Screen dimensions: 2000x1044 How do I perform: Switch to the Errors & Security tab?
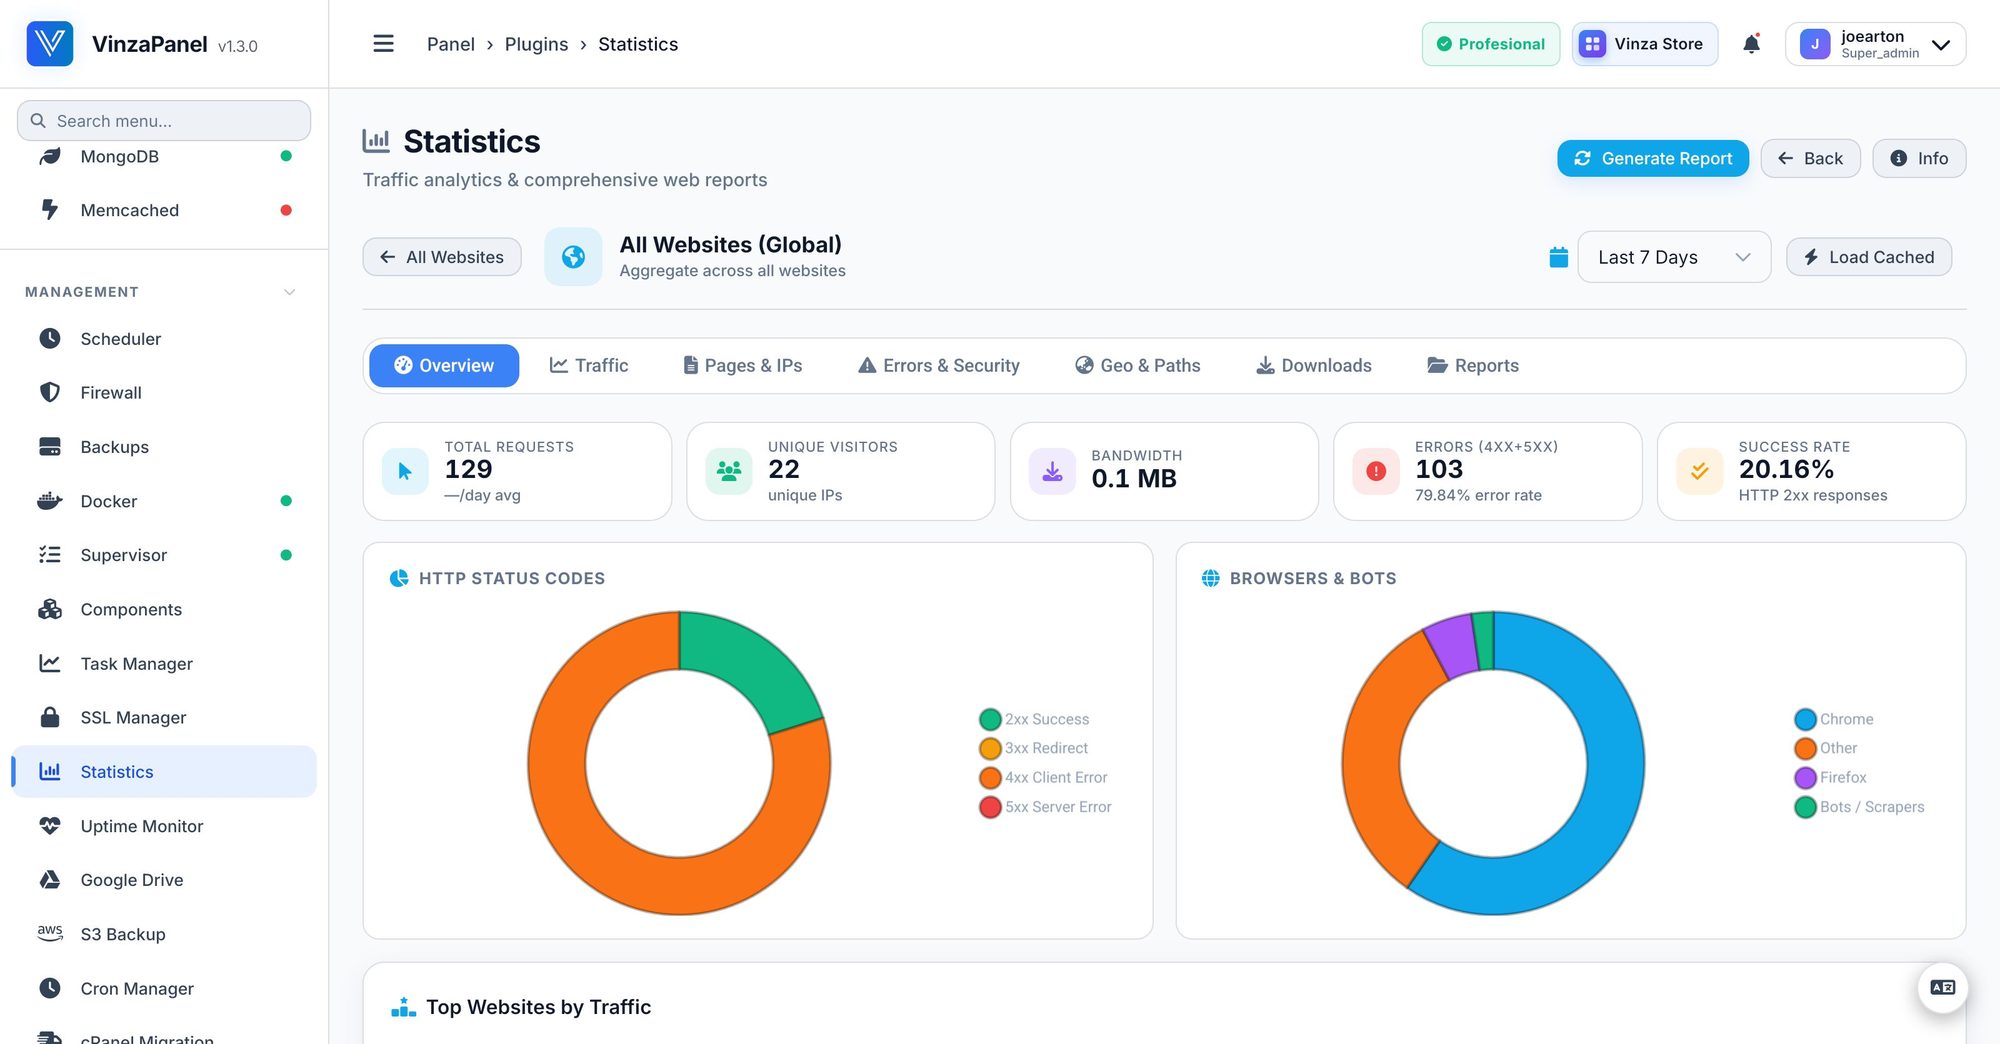[939, 365]
